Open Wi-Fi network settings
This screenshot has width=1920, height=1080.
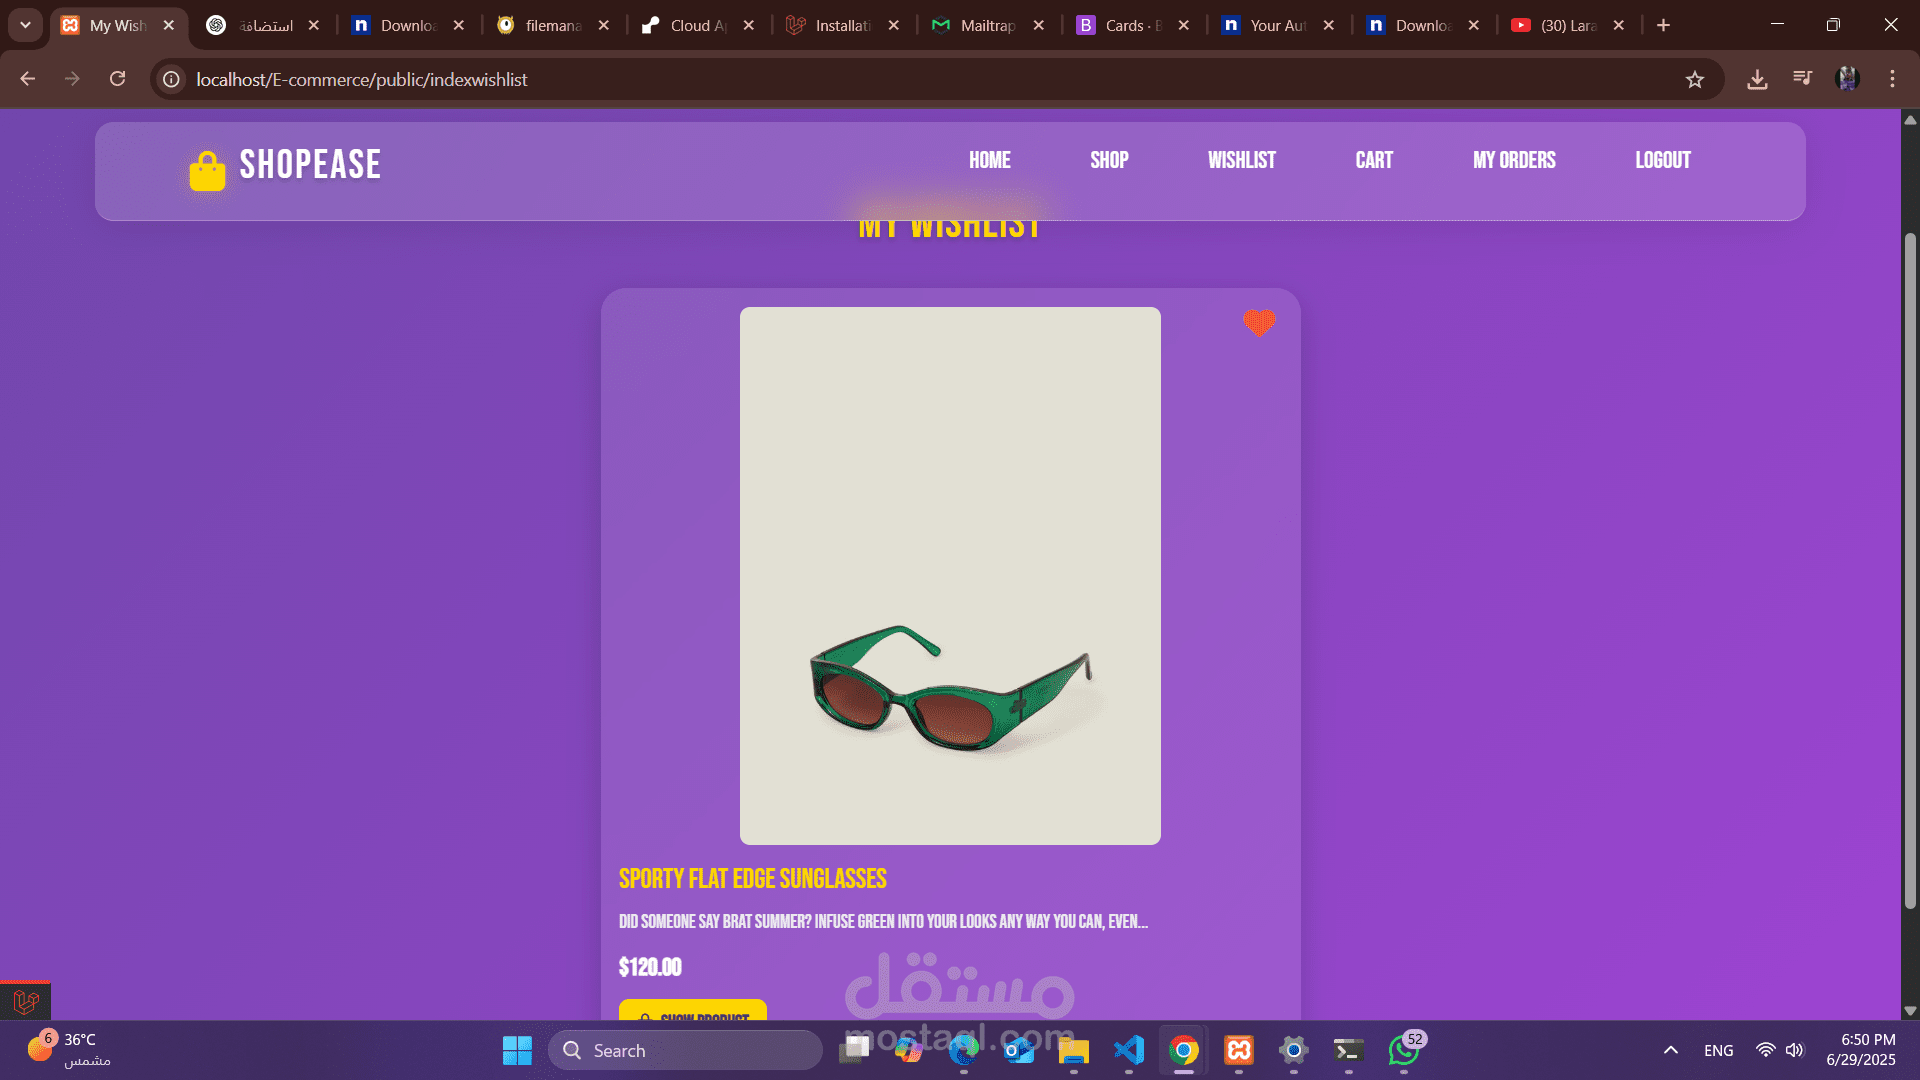(x=1766, y=1050)
